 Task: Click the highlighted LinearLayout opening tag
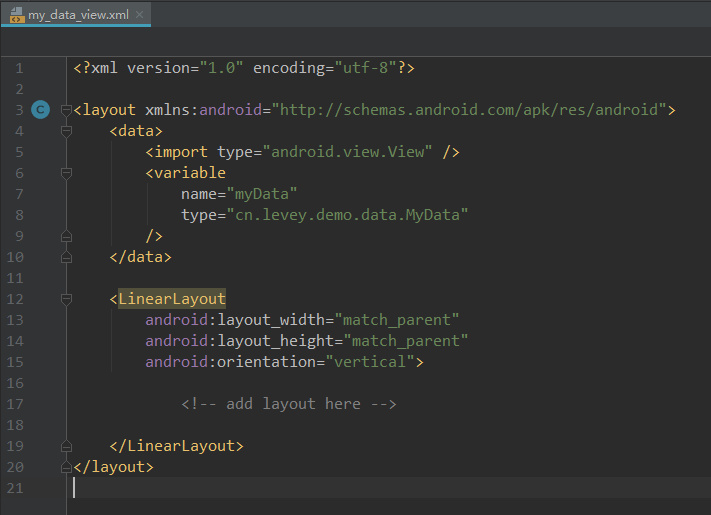[172, 299]
